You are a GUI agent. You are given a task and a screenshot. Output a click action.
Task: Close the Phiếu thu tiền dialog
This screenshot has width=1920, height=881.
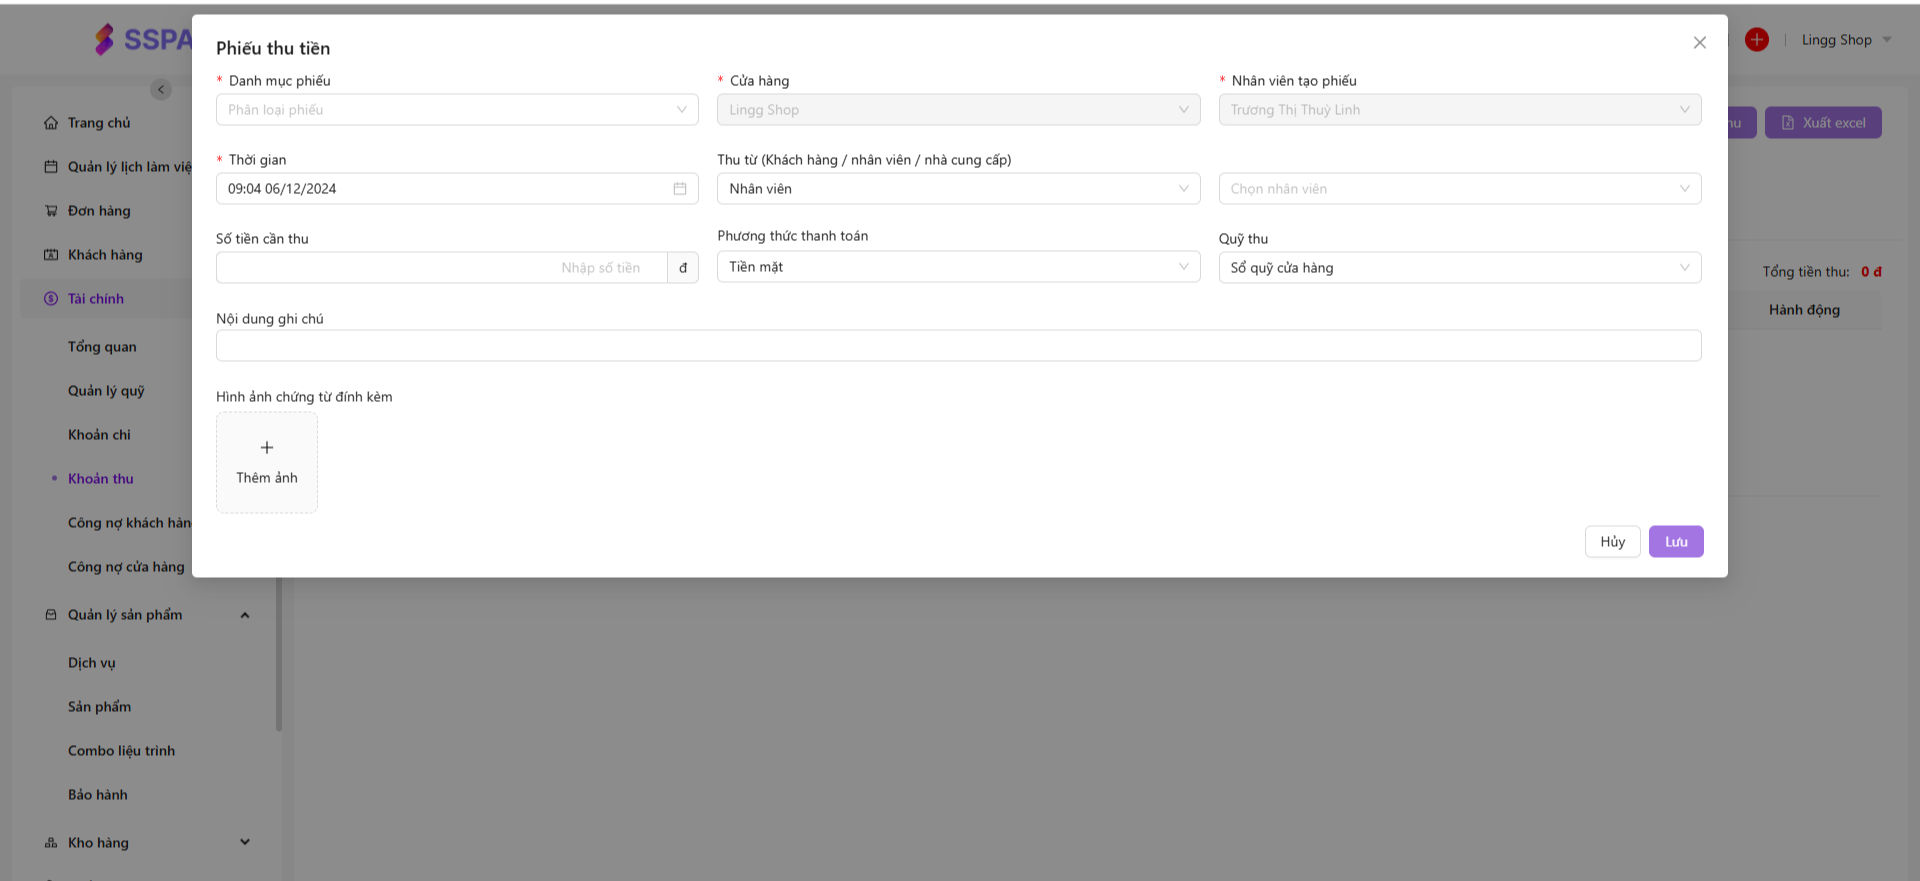click(x=1699, y=42)
